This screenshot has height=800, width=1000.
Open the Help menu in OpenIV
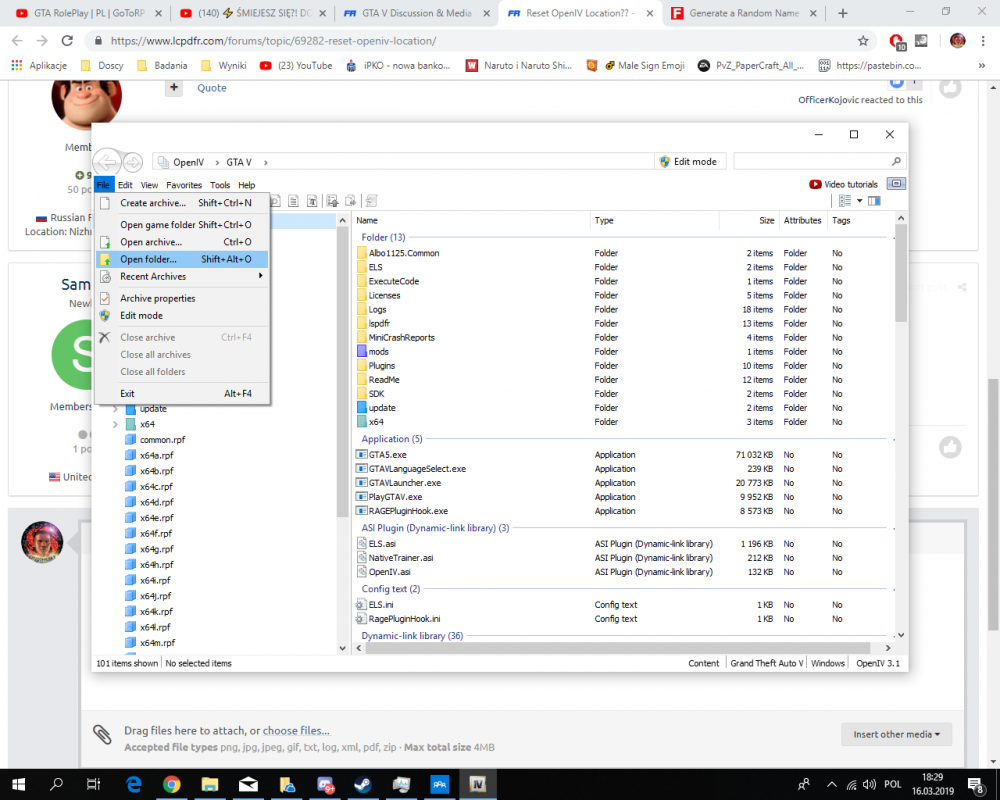click(x=247, y=185)
